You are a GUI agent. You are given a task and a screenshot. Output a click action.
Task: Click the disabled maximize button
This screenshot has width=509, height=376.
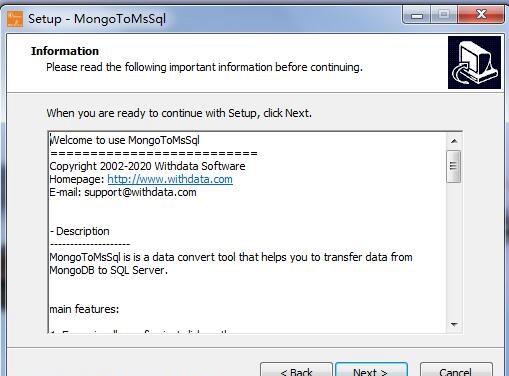click(x=444, y=15)
